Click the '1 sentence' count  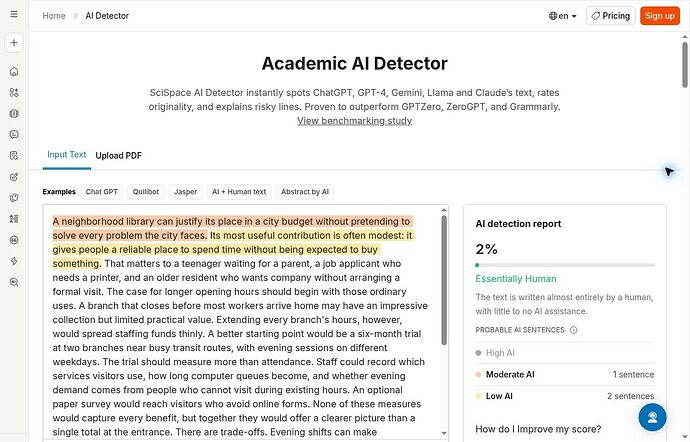pyautogui.click(x=633, y=375)
